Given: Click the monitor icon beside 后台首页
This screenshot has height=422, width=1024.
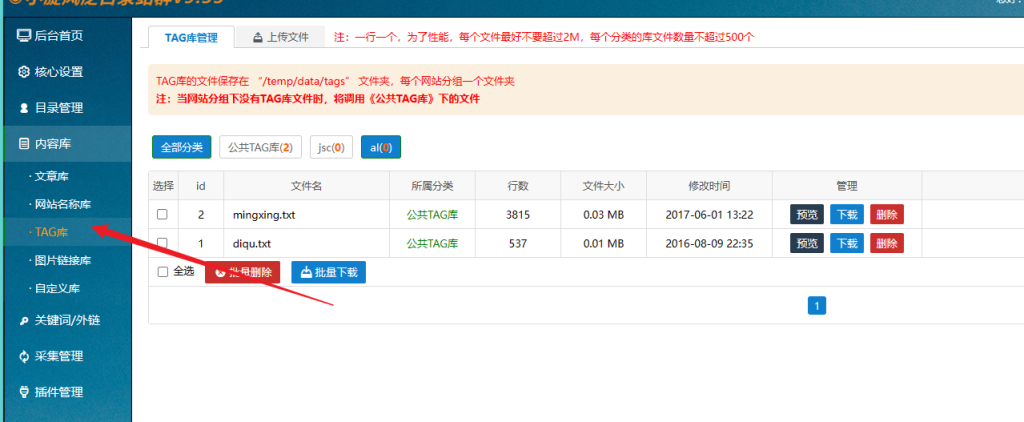Looking at the screenshot, I should point(24,36).
